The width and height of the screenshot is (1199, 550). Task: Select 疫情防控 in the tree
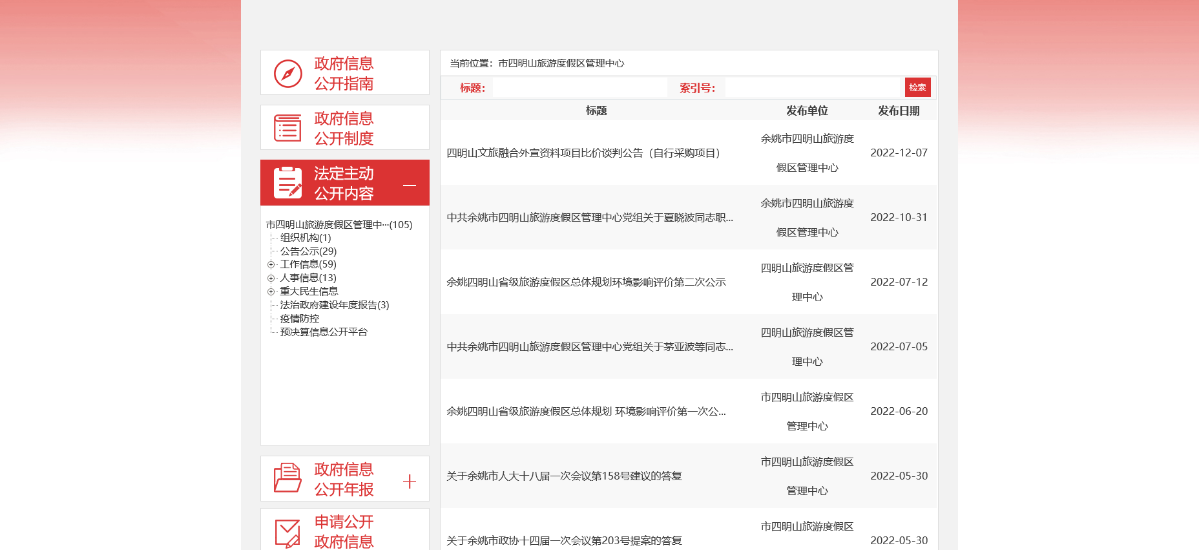(x=300, y=318)
